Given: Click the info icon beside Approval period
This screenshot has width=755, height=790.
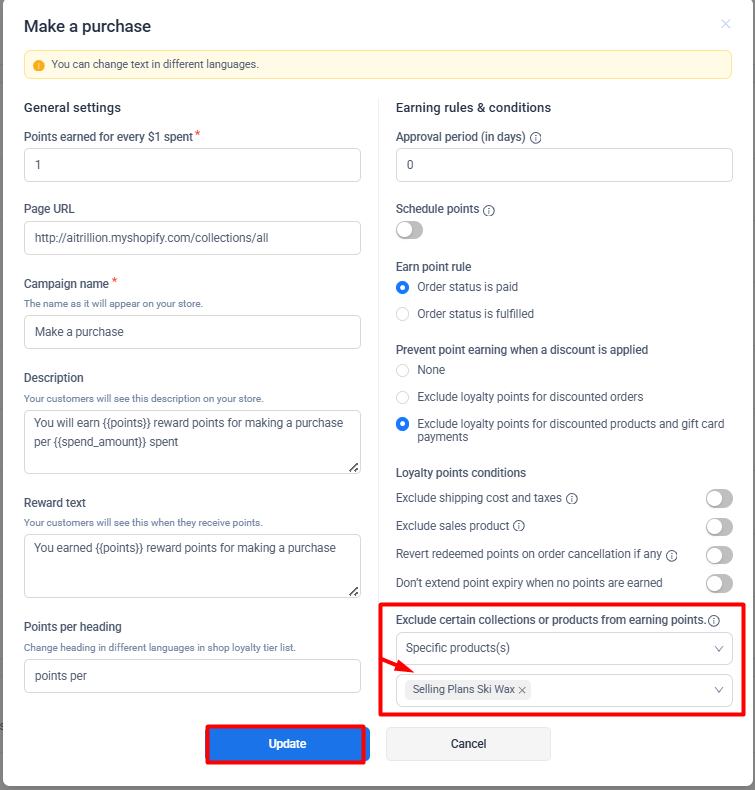Looking at the screenshot, I should click(x=536, y=138).
